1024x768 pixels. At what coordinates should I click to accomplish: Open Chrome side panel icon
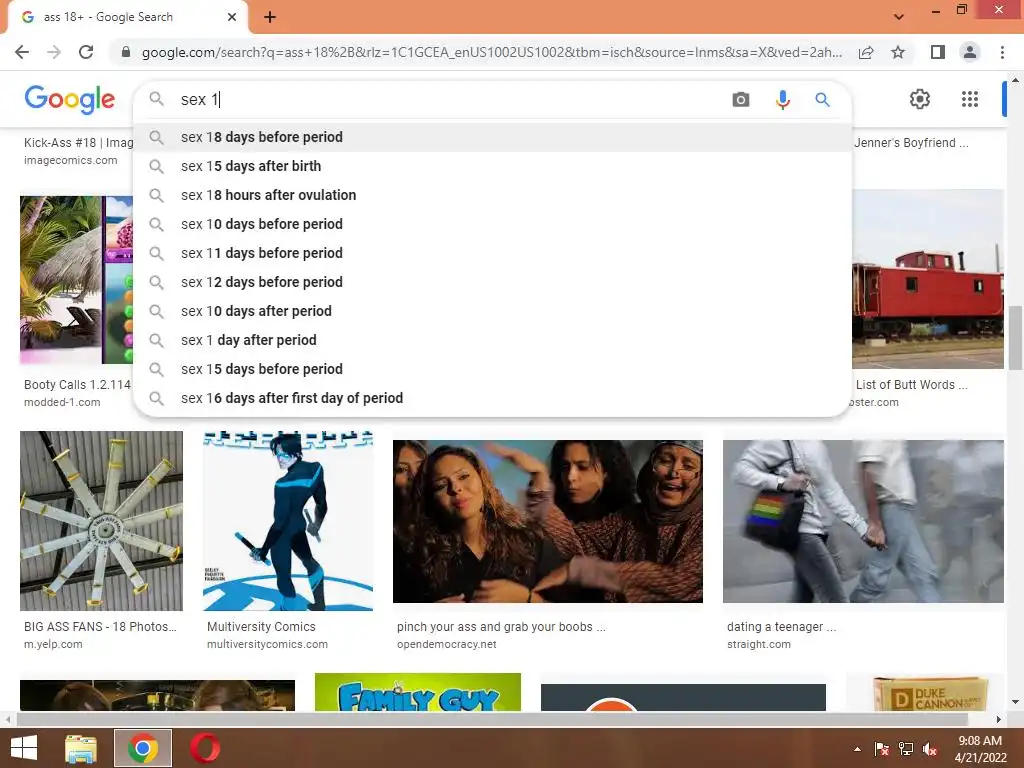[938, 52]
